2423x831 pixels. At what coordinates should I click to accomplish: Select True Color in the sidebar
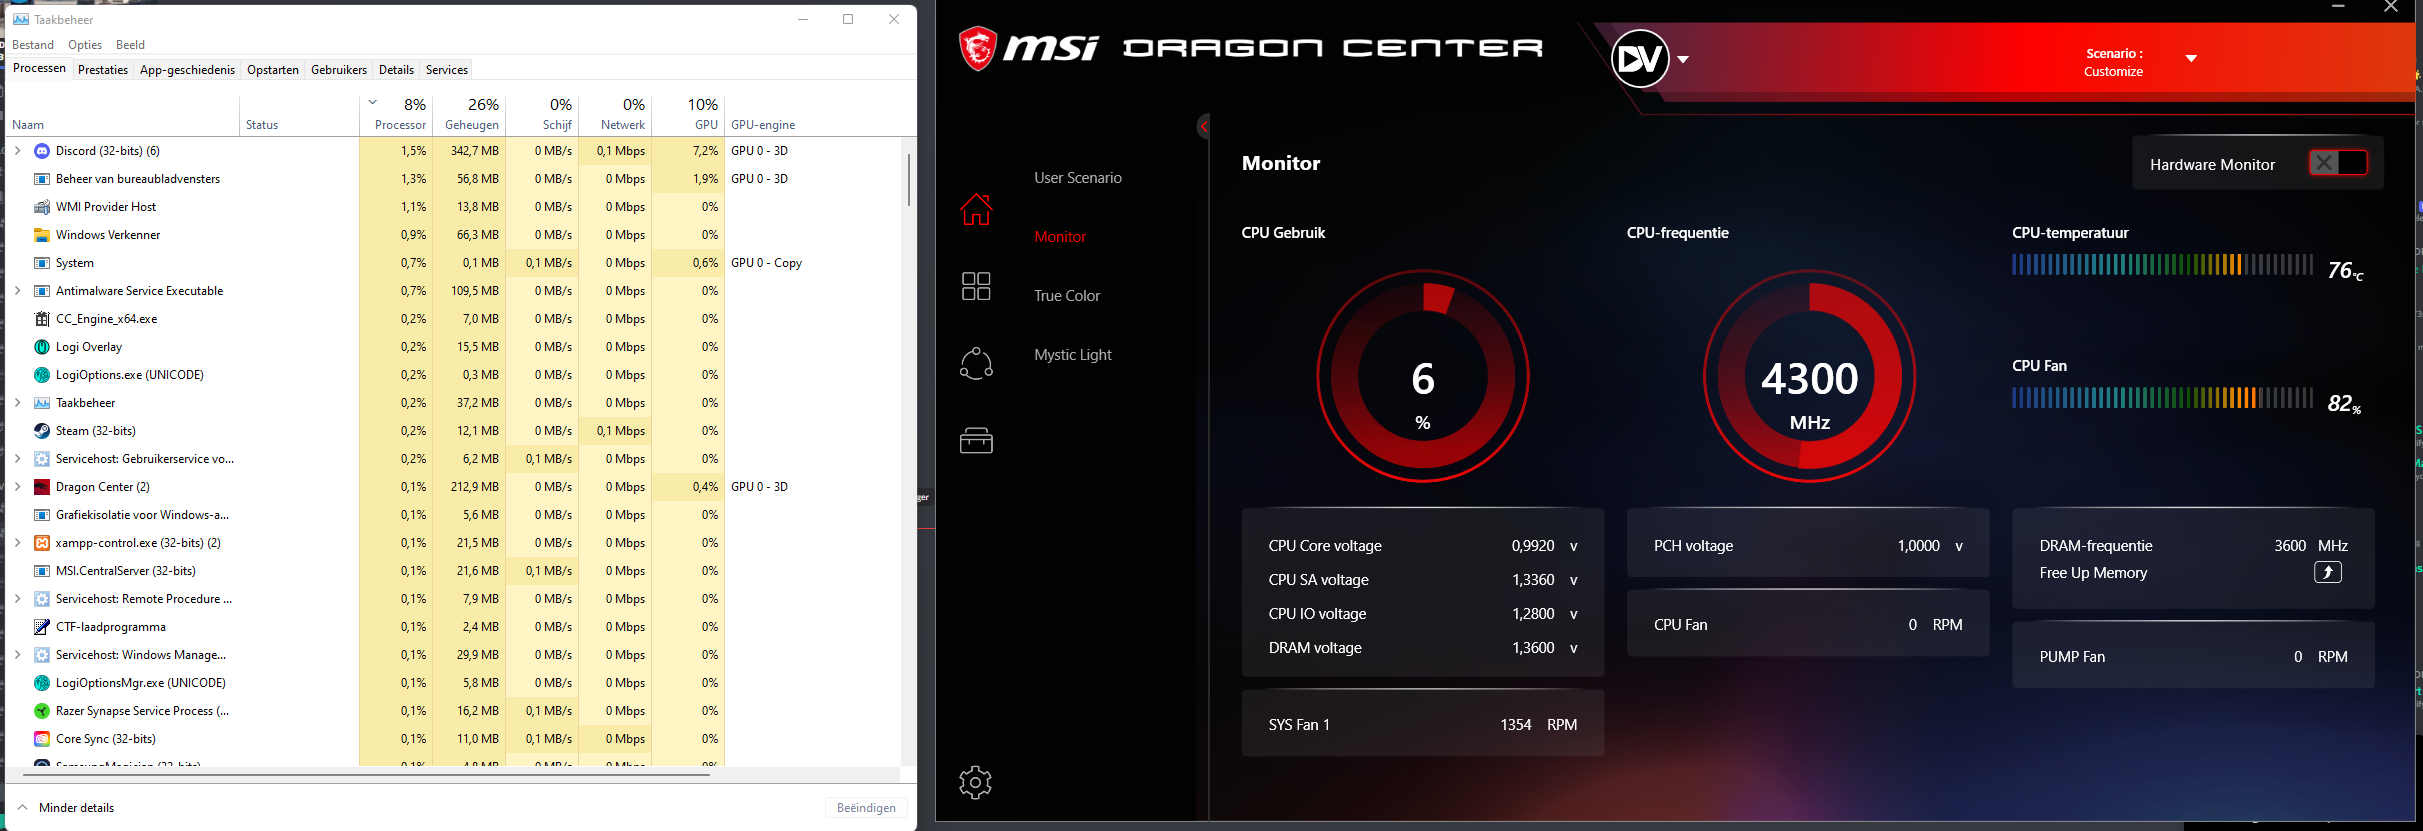(1066, 296)
